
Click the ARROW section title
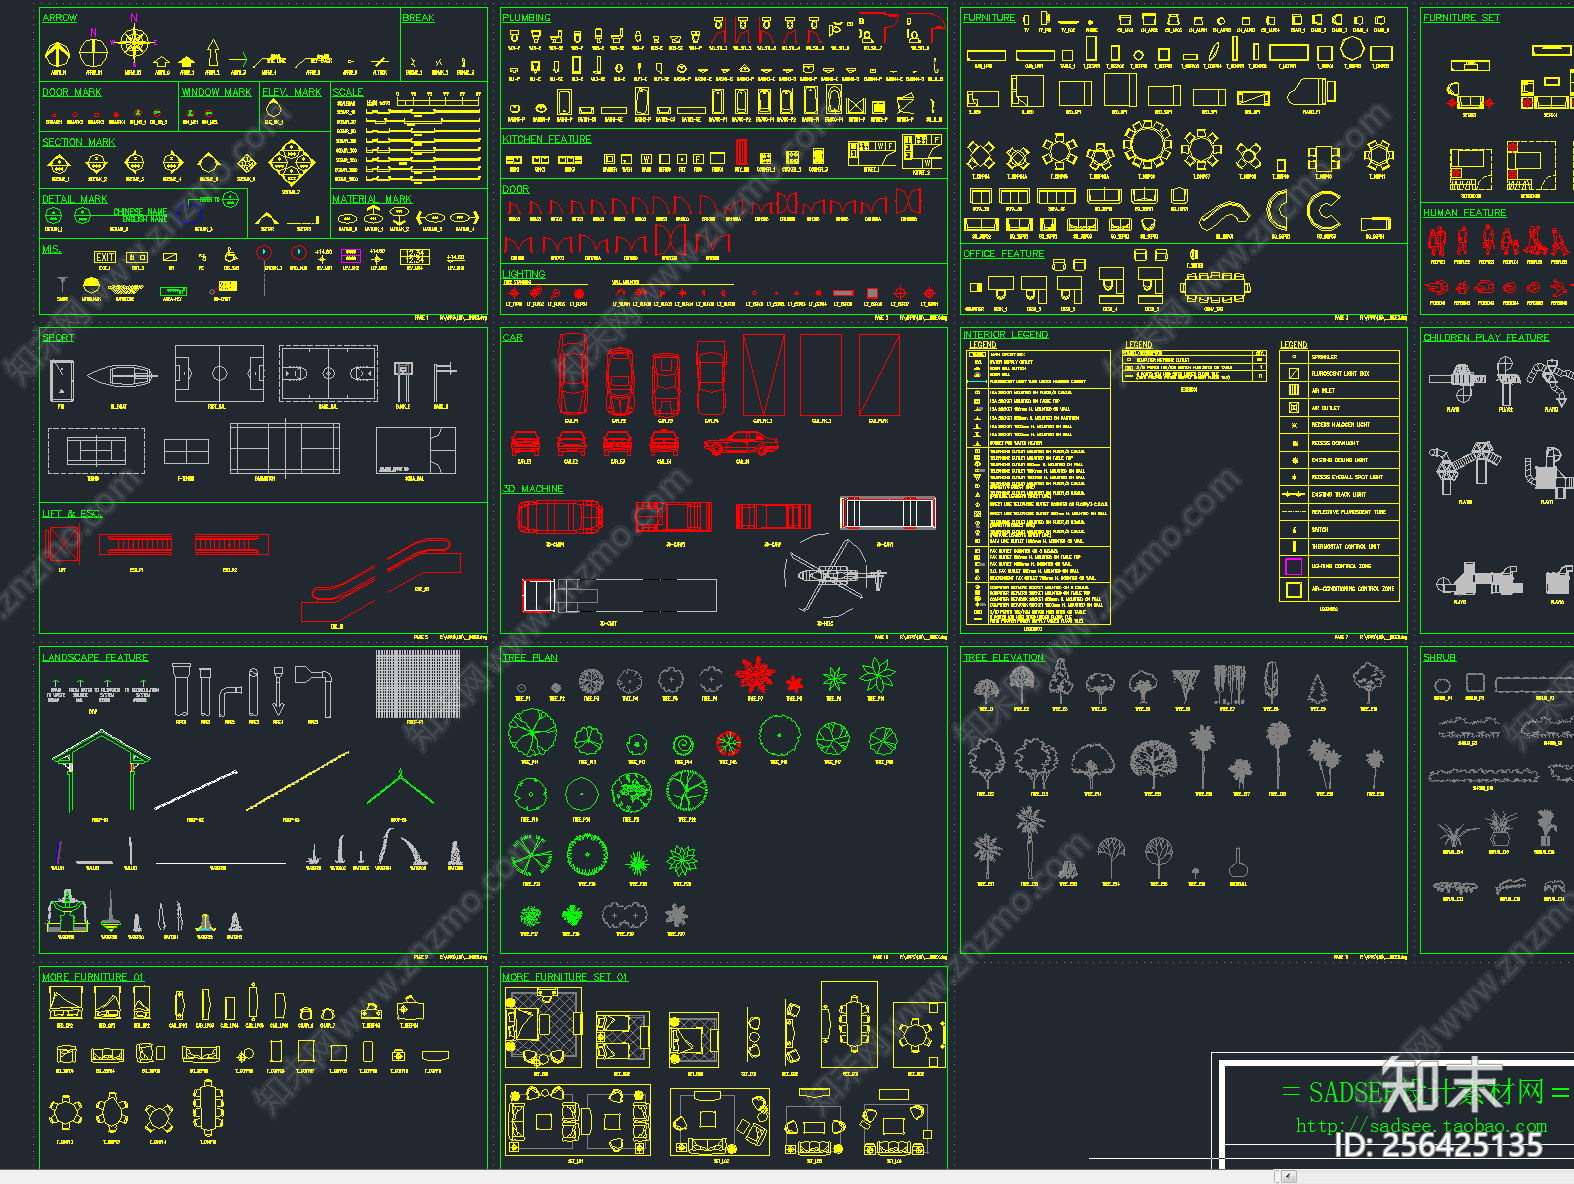[x=60, y=18]
